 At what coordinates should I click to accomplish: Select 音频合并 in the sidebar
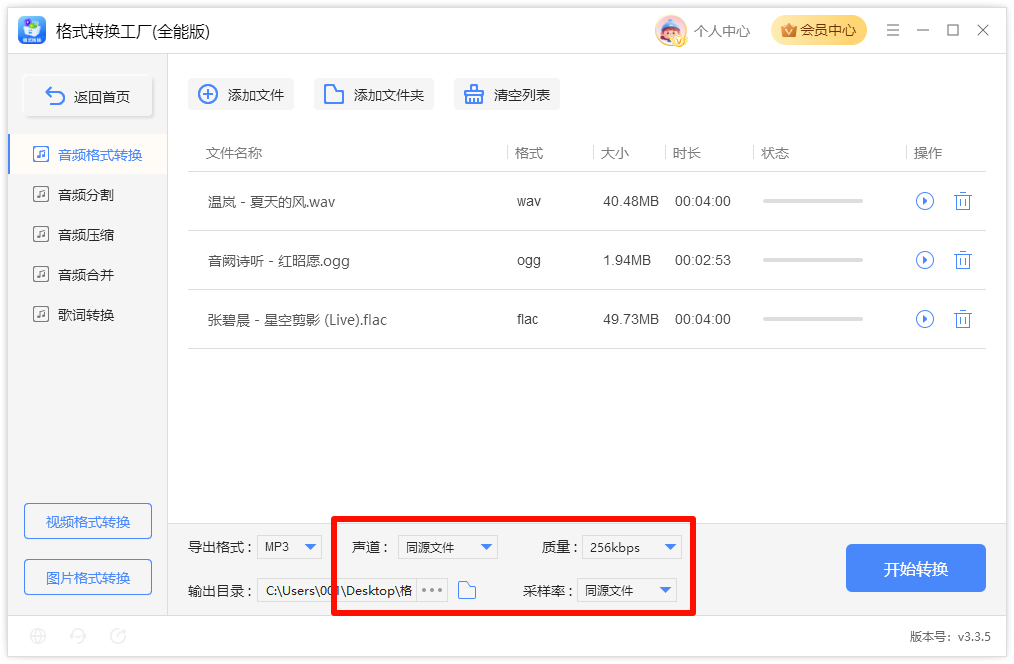click(x=88, y=275)
